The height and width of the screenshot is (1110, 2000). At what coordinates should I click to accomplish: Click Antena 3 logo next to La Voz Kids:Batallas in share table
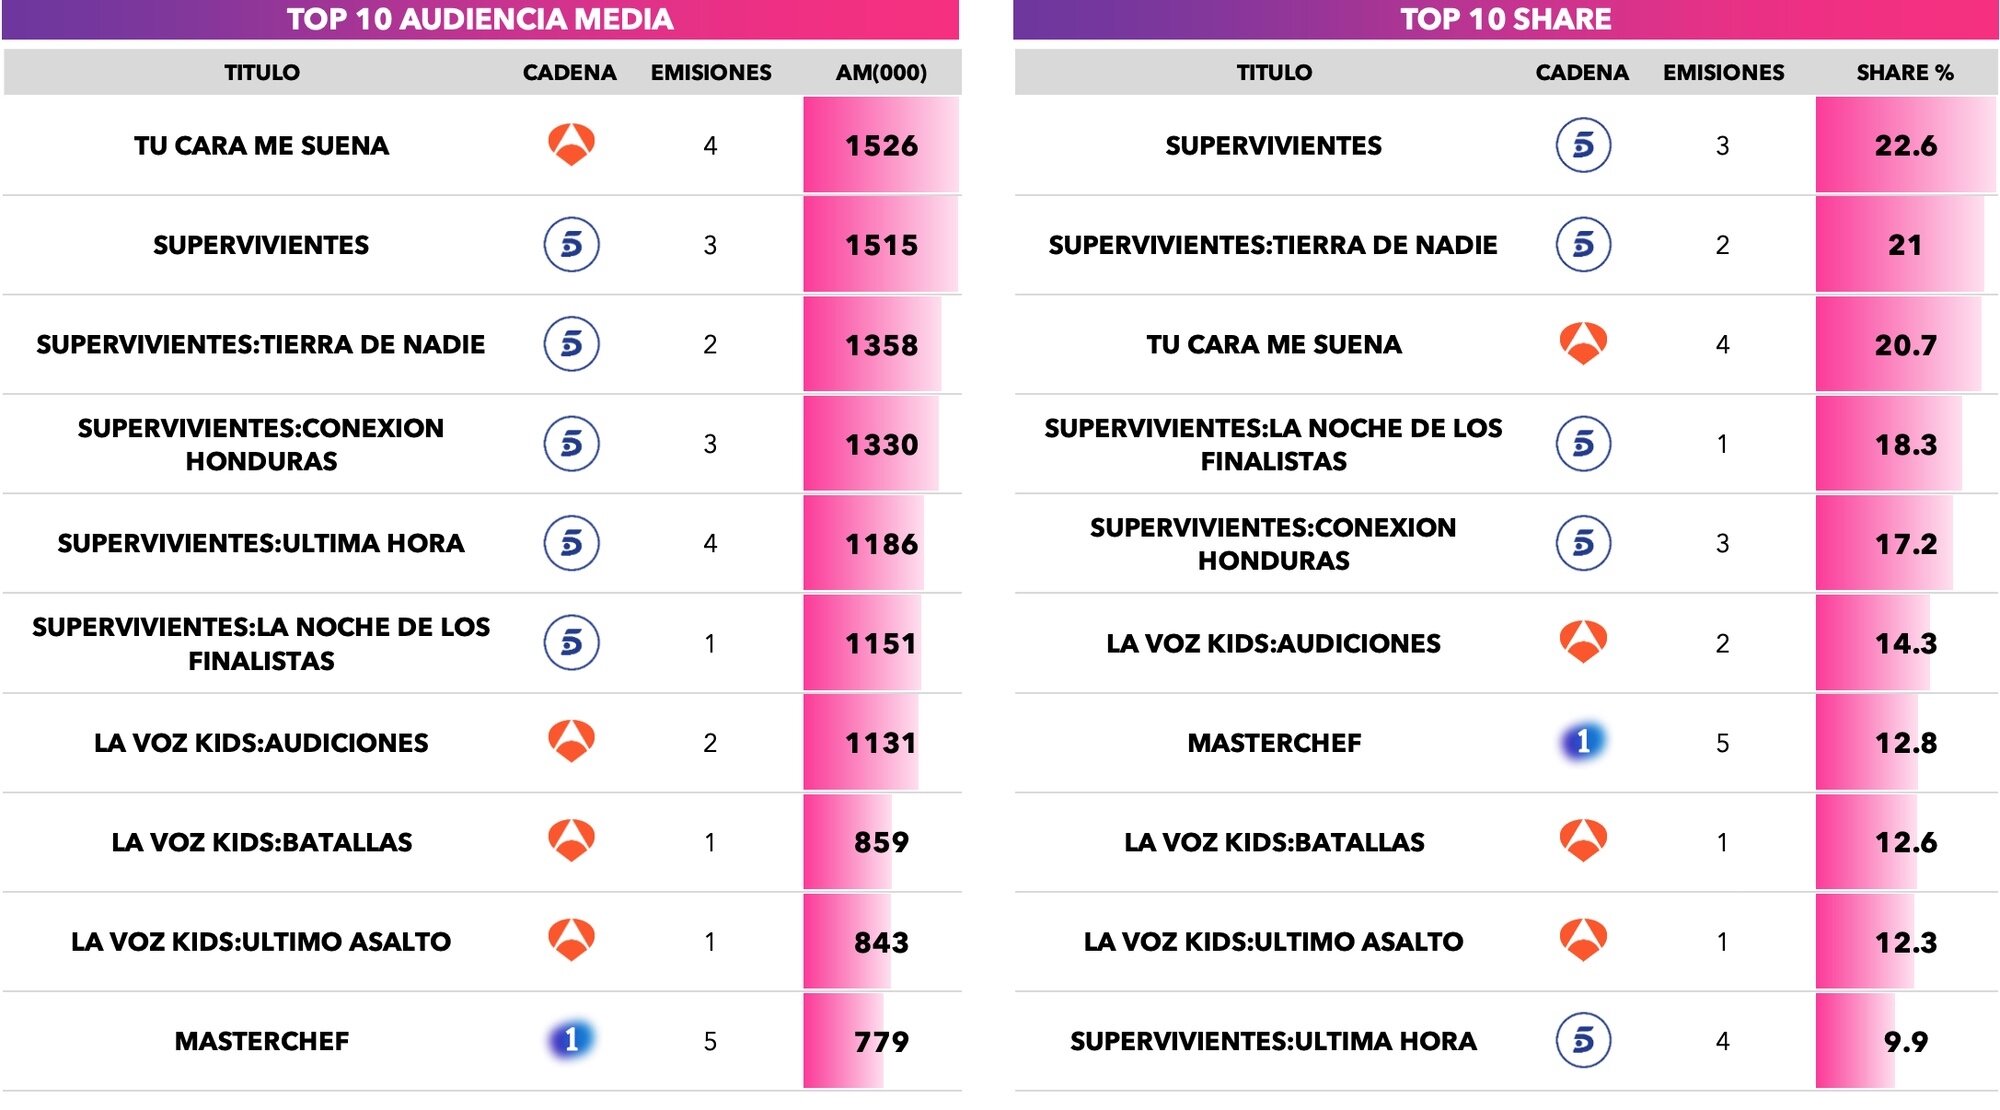click(x=1583, y=841)
